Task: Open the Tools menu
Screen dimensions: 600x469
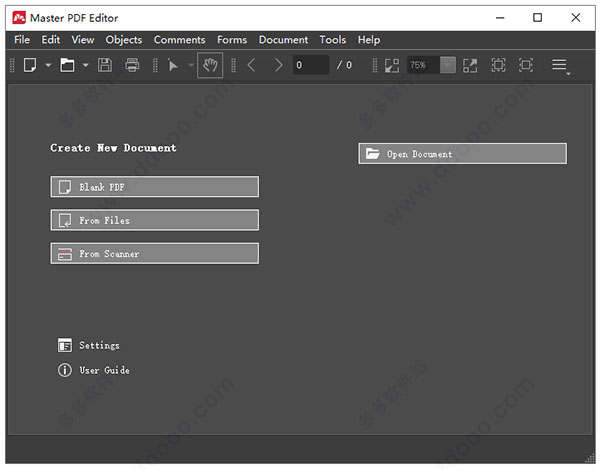Action: pos(333,40)
